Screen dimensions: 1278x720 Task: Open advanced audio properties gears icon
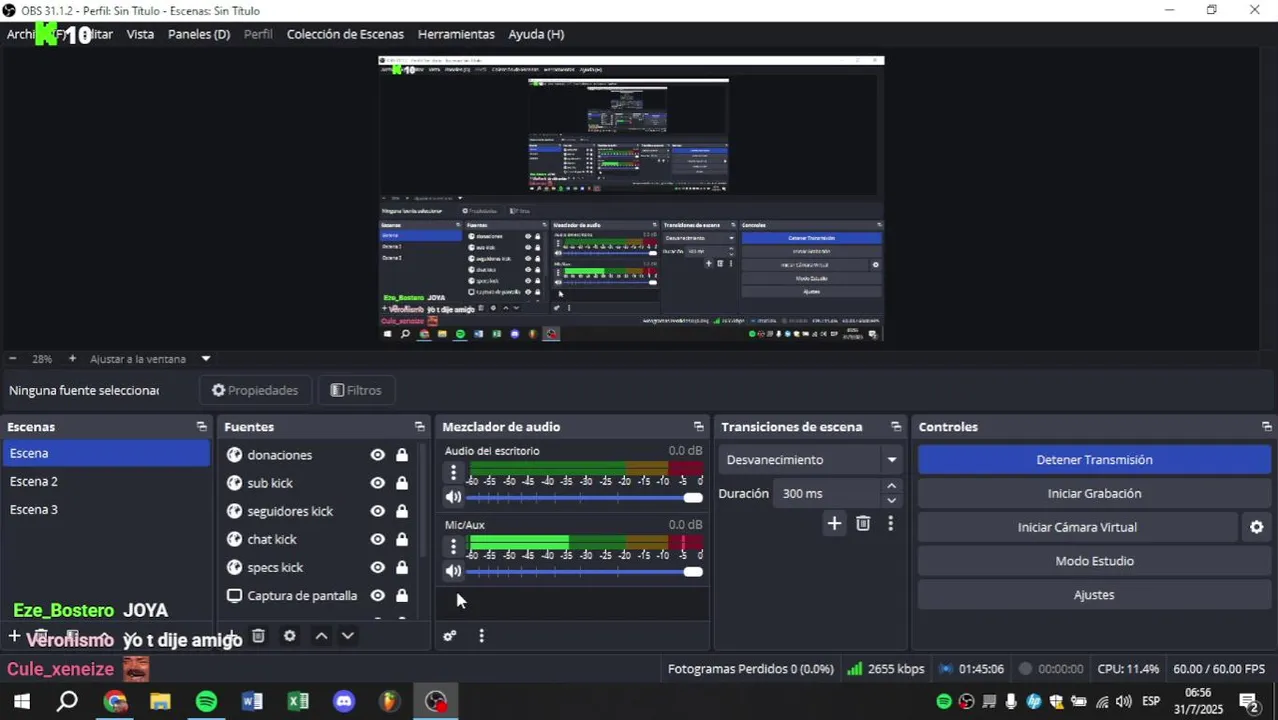[450, 636]
